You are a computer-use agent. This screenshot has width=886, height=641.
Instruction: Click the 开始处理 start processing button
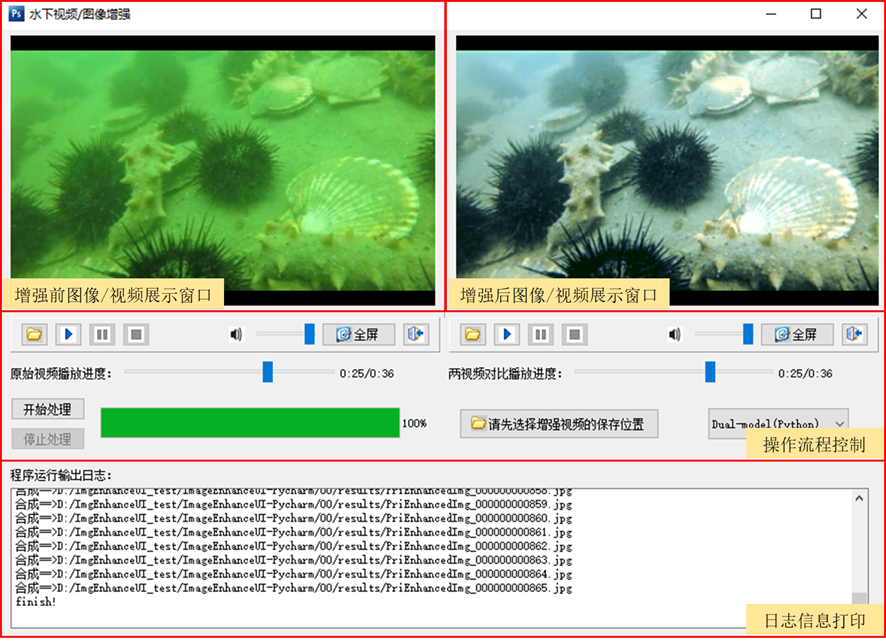click(46, 409)
